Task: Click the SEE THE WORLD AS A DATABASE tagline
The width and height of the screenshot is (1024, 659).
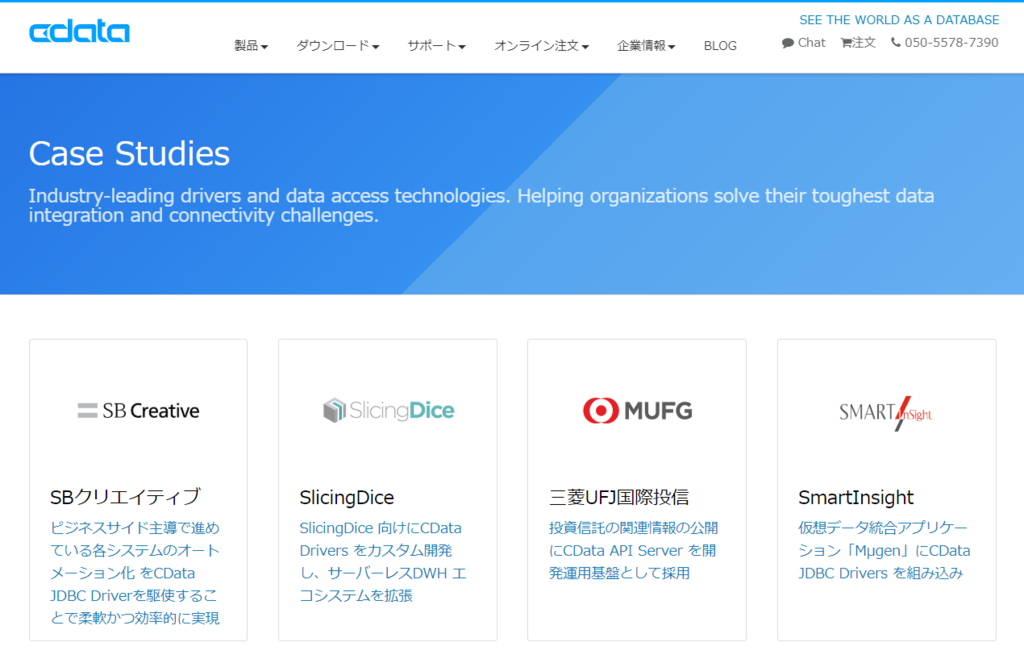Action: [899, 20]
